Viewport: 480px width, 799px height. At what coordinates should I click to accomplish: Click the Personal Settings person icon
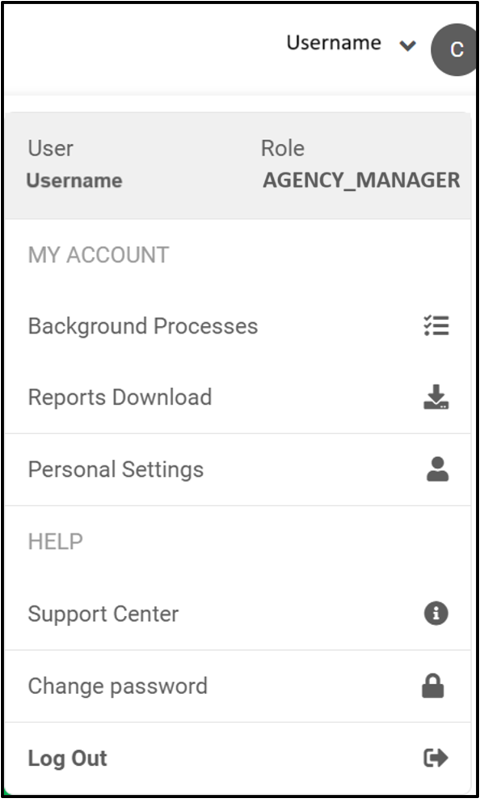tap(437, 469)
